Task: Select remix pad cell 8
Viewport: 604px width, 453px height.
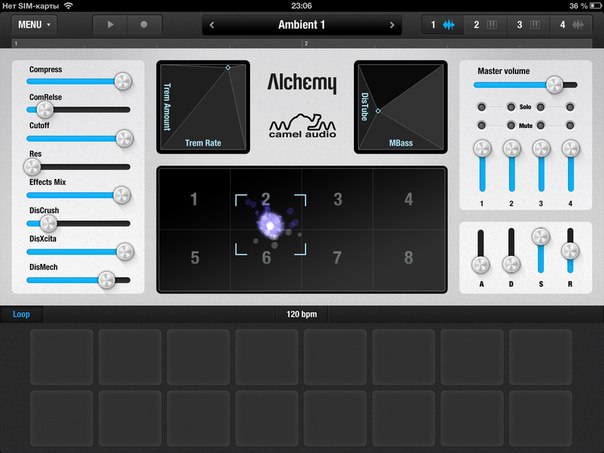Action: (x=409, y=258)
